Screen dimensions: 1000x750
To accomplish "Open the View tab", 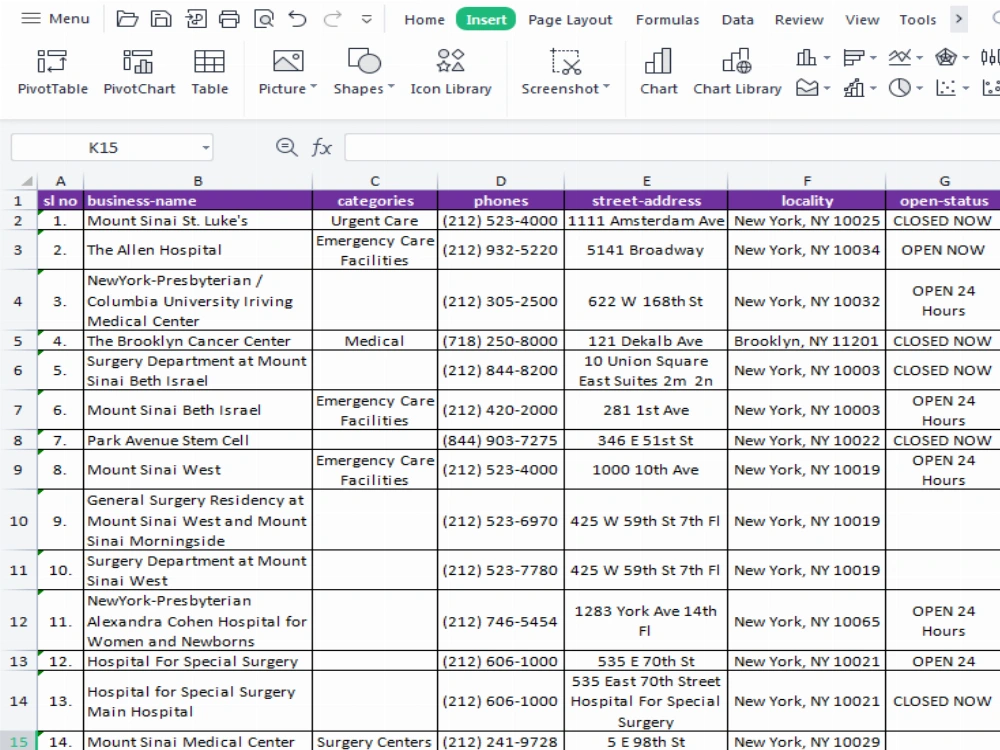I will [862, 20].
